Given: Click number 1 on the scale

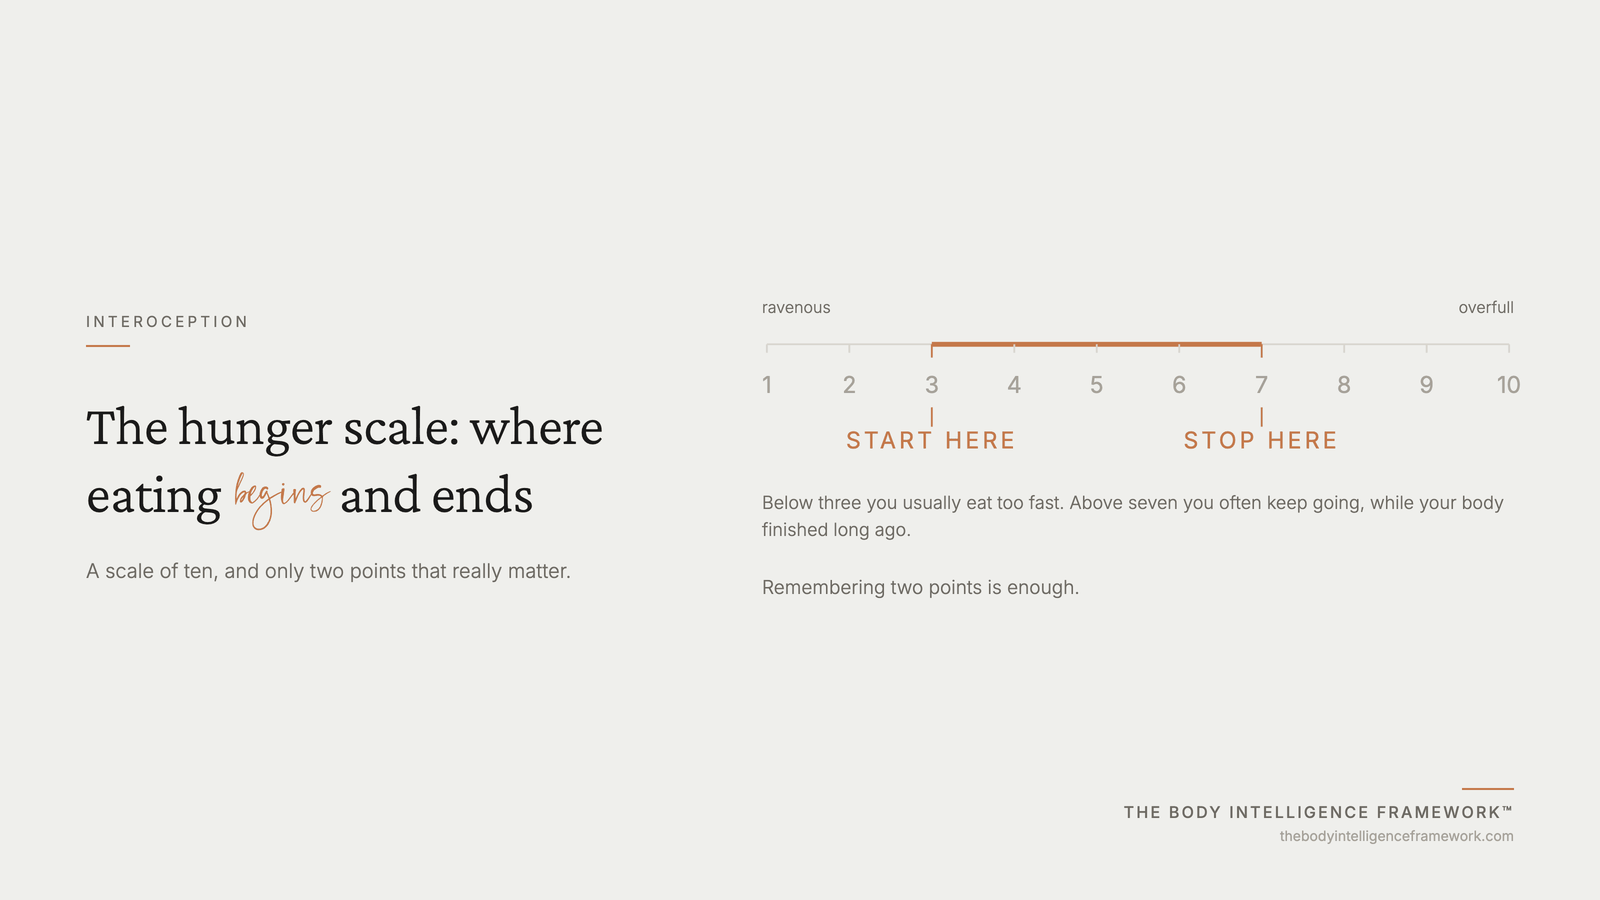Looking at the screenshot, I should coord(767,385).
